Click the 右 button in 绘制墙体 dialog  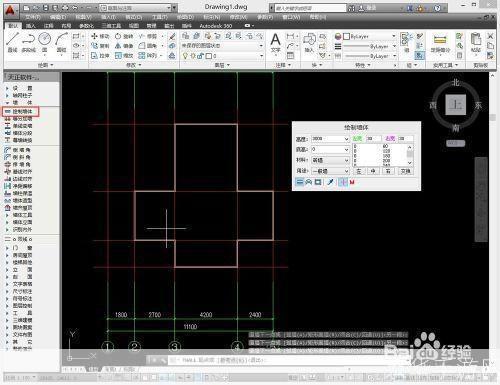coord(388,171)
